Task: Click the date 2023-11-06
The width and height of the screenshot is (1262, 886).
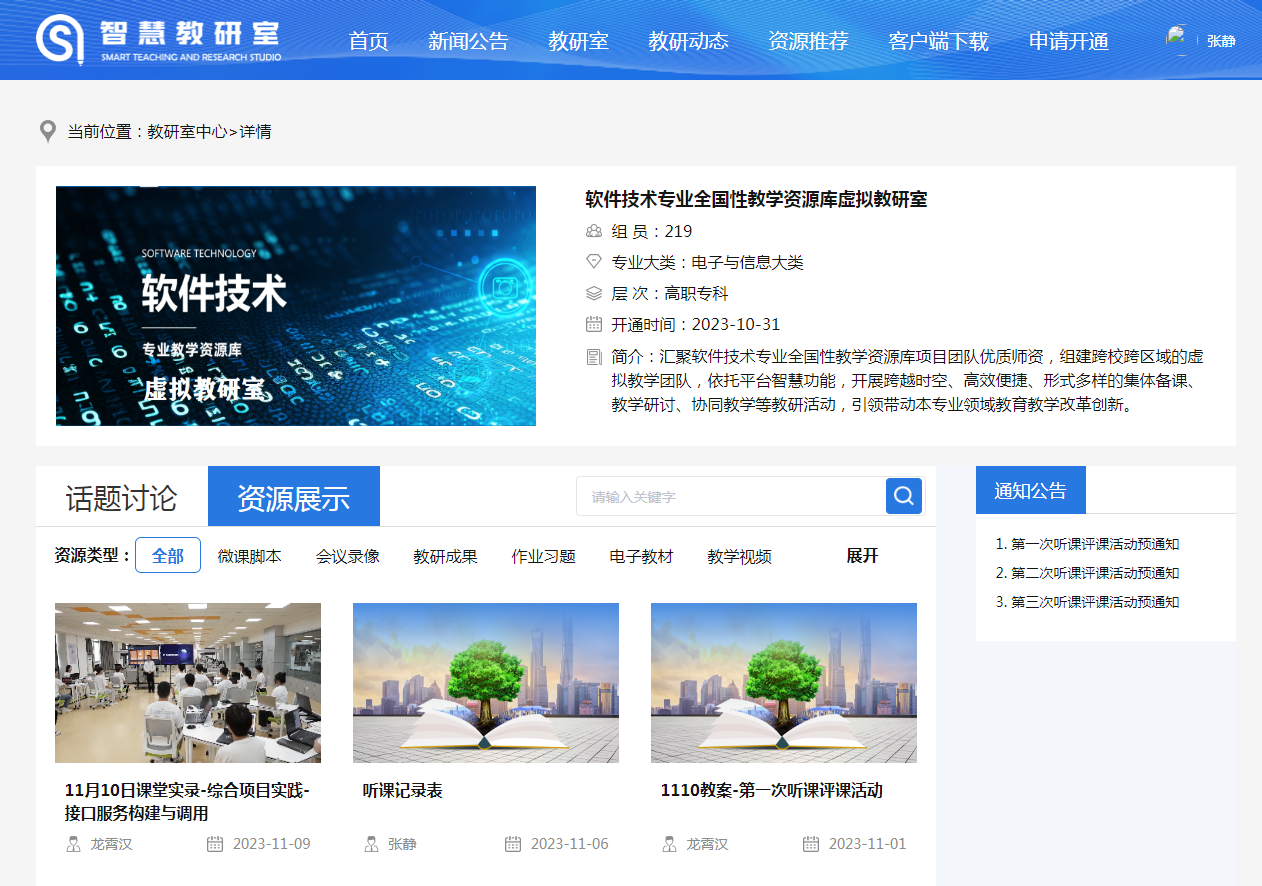Action: point(570,844)
